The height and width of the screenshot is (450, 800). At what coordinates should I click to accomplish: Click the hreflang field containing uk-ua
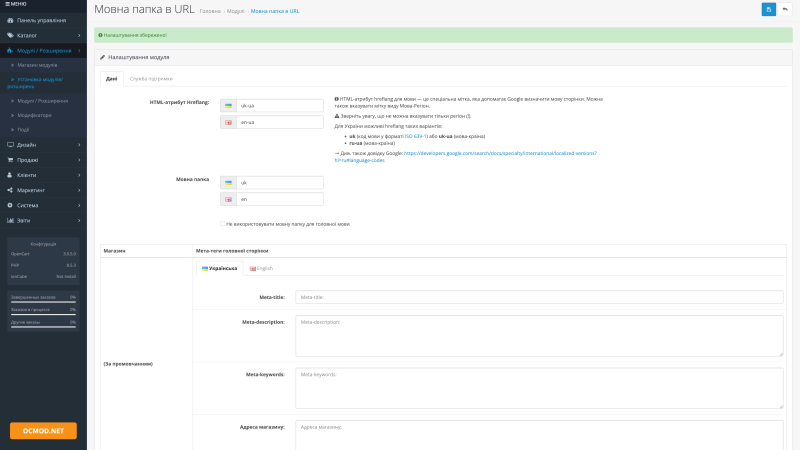tap(280, 106)
